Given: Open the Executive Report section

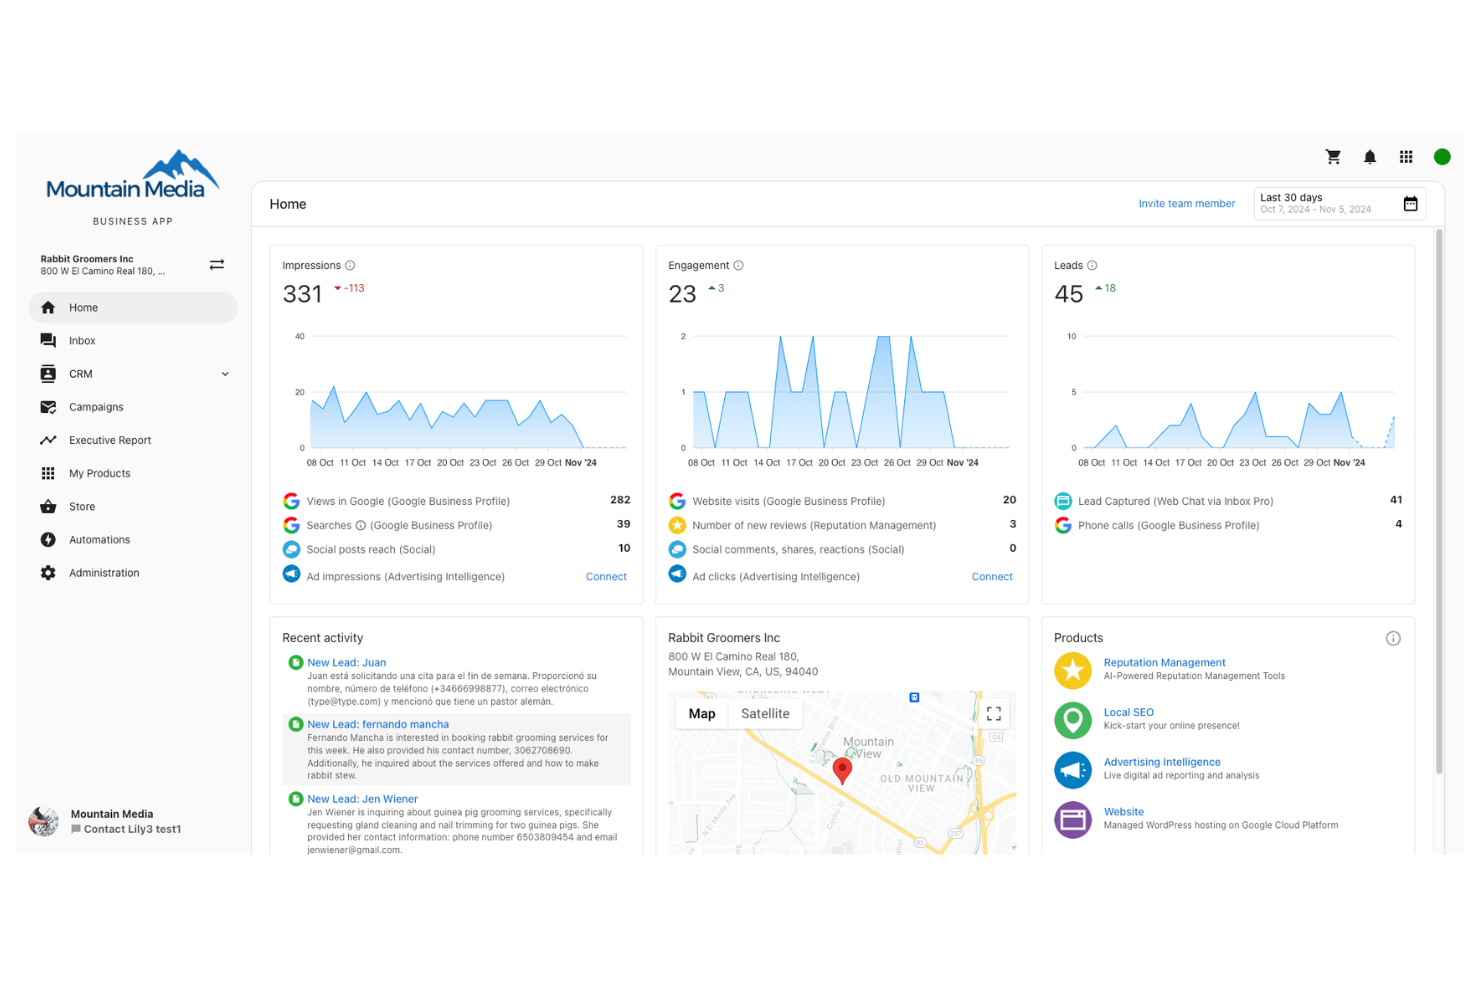Looking at the screenshot, I should 109,440.
